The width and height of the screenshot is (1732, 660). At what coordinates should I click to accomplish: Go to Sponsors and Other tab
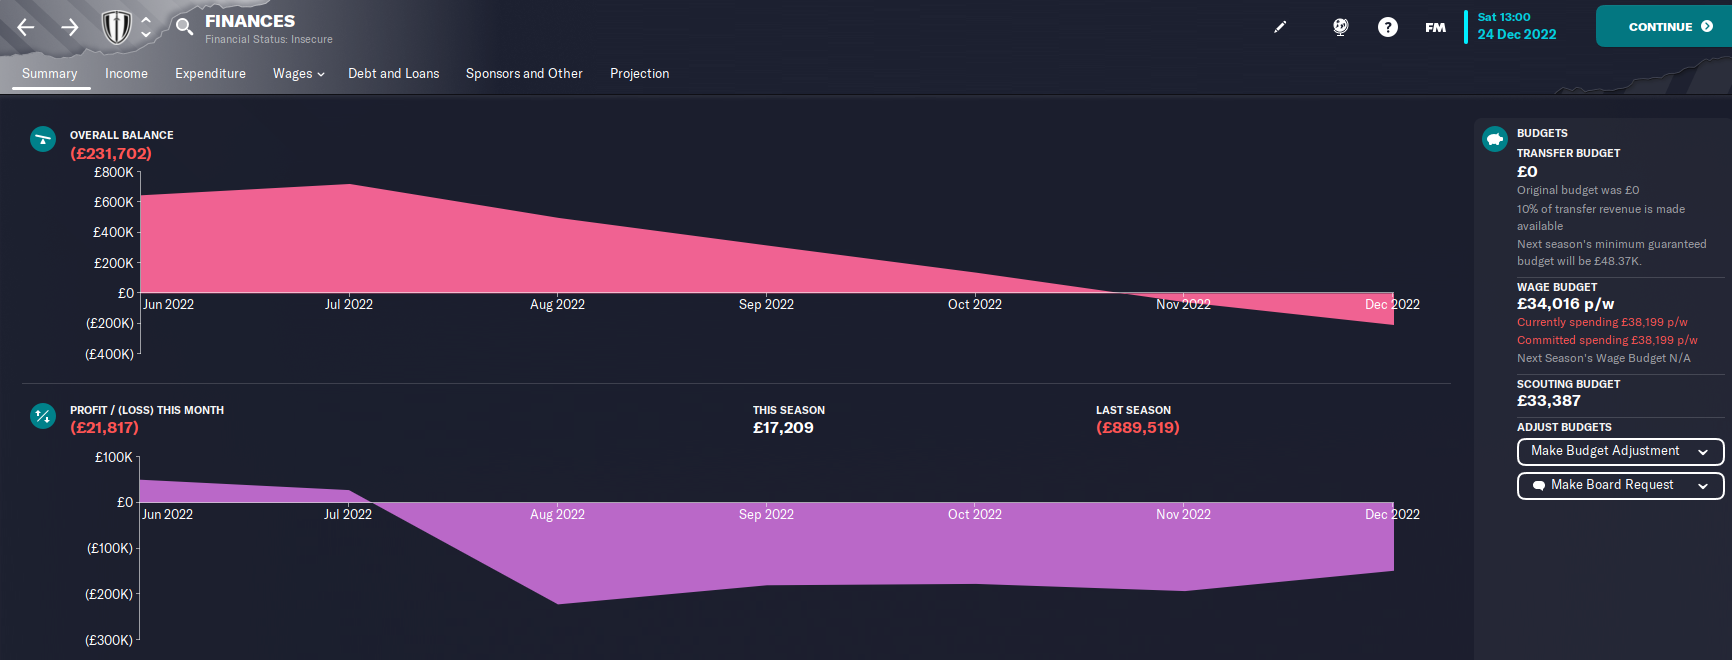pyautogui.click(x=524, y=74)
